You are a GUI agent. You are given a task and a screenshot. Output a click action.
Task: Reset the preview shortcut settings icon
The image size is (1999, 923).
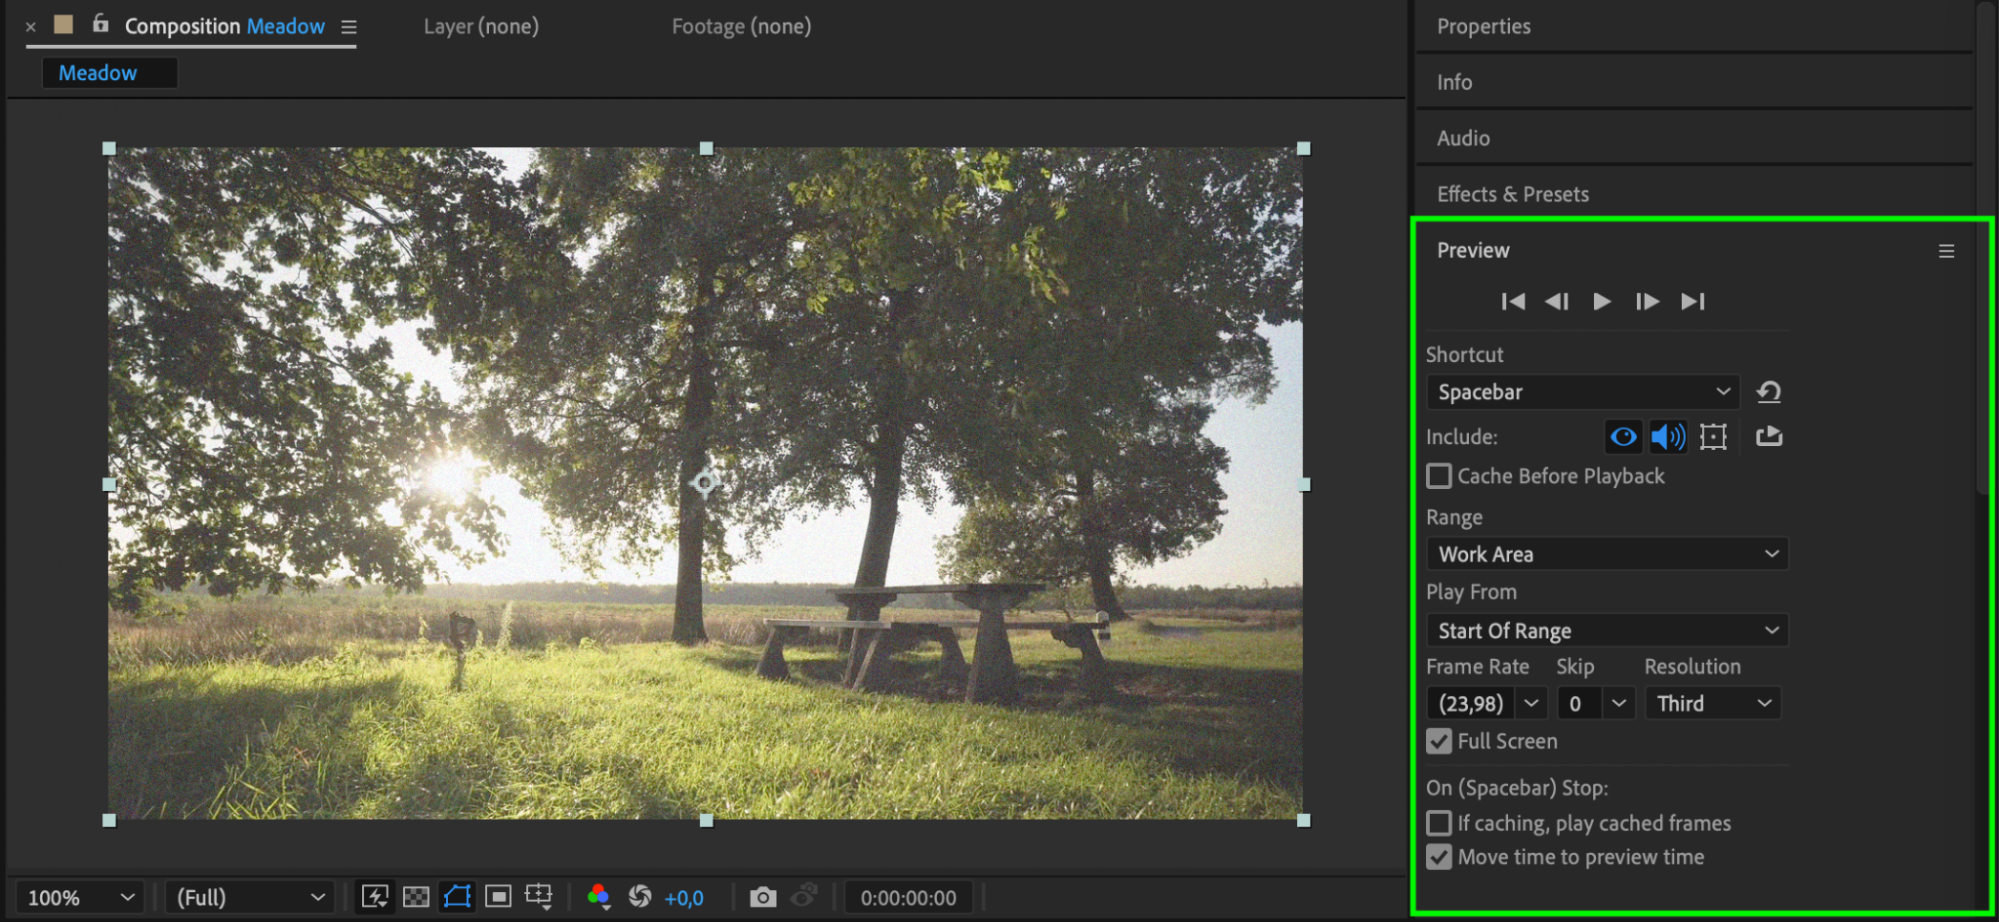click(1769, 392)
